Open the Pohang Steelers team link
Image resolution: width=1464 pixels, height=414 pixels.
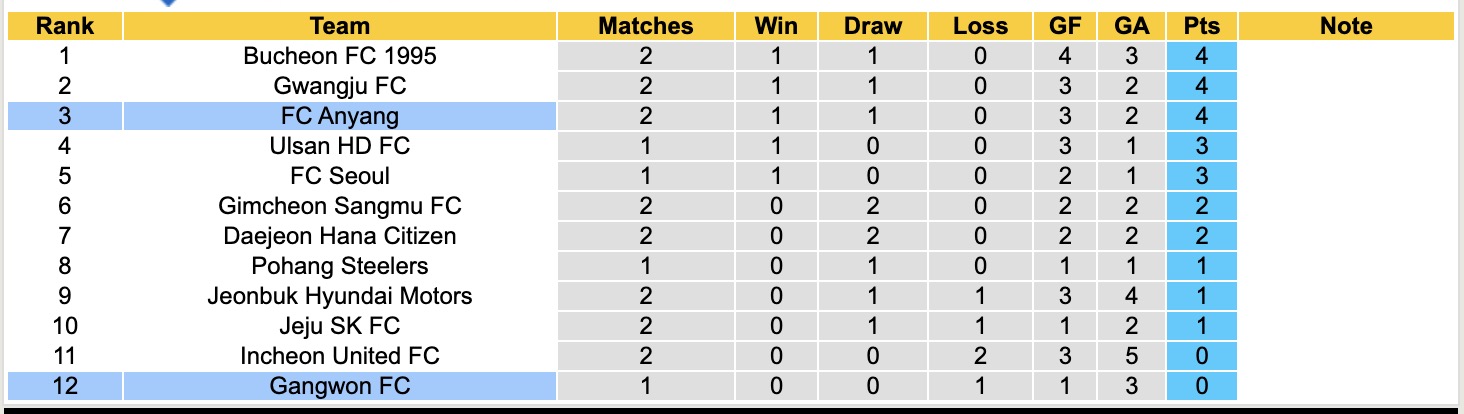pos(340,266)
